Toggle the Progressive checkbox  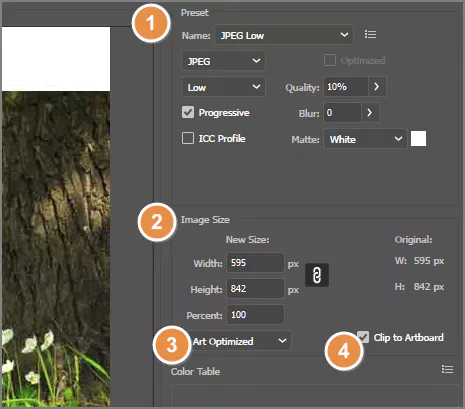click(x=188, y=112)
